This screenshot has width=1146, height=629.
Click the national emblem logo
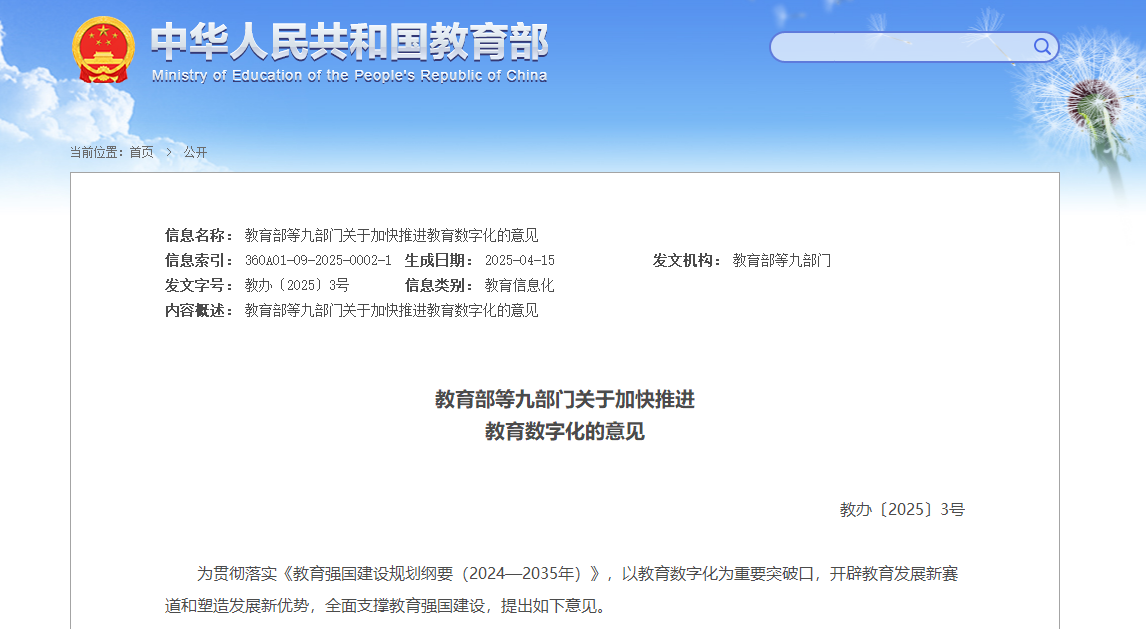tap(103, 49)
